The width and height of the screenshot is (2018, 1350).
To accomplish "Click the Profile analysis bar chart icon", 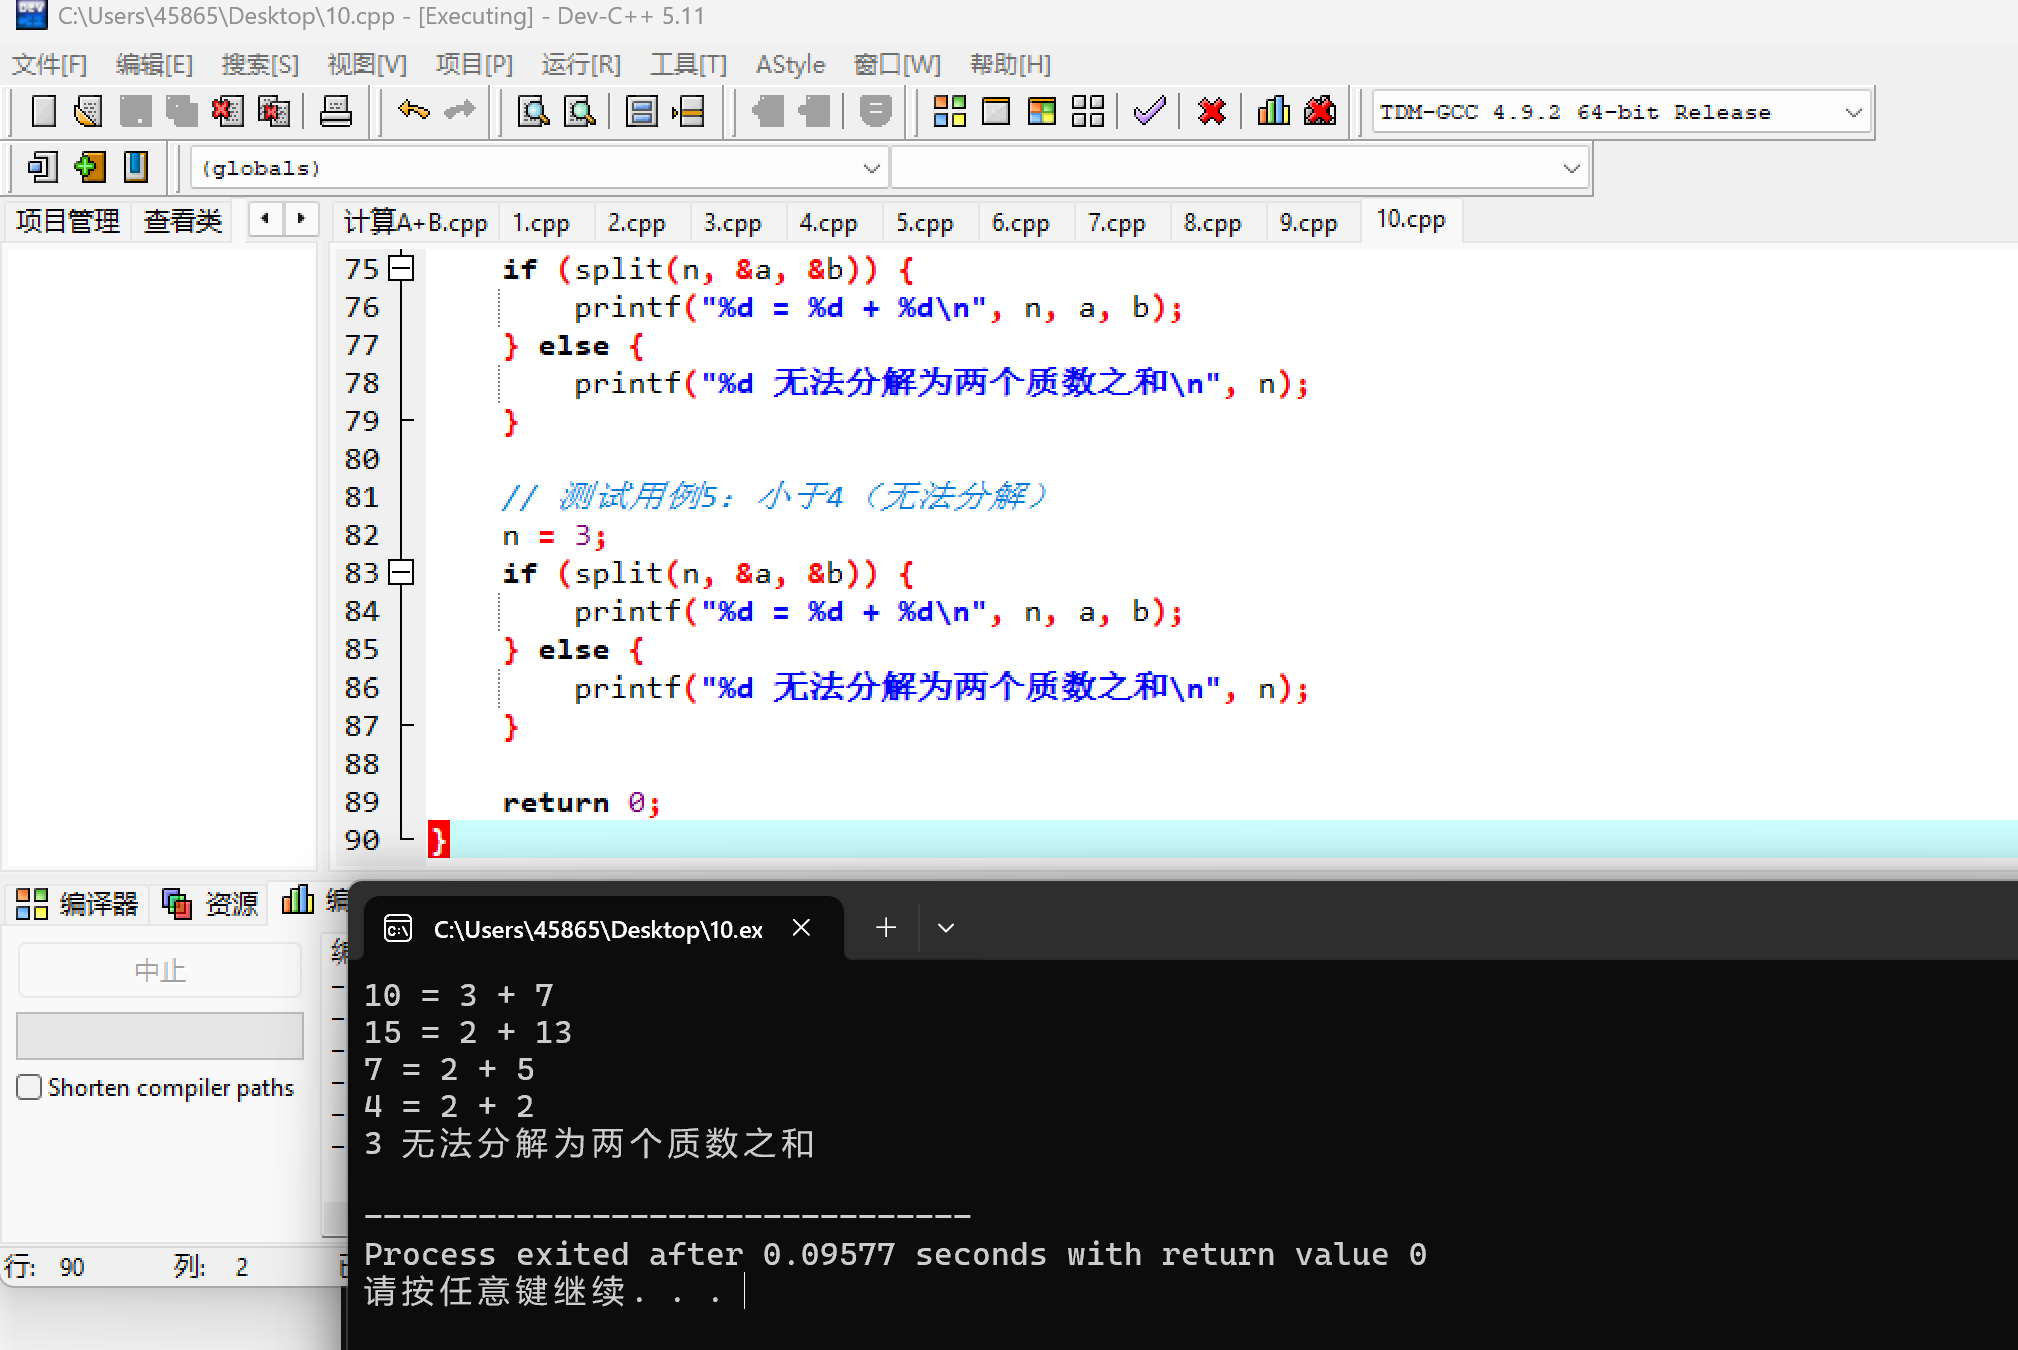I will click(1273, 111).
